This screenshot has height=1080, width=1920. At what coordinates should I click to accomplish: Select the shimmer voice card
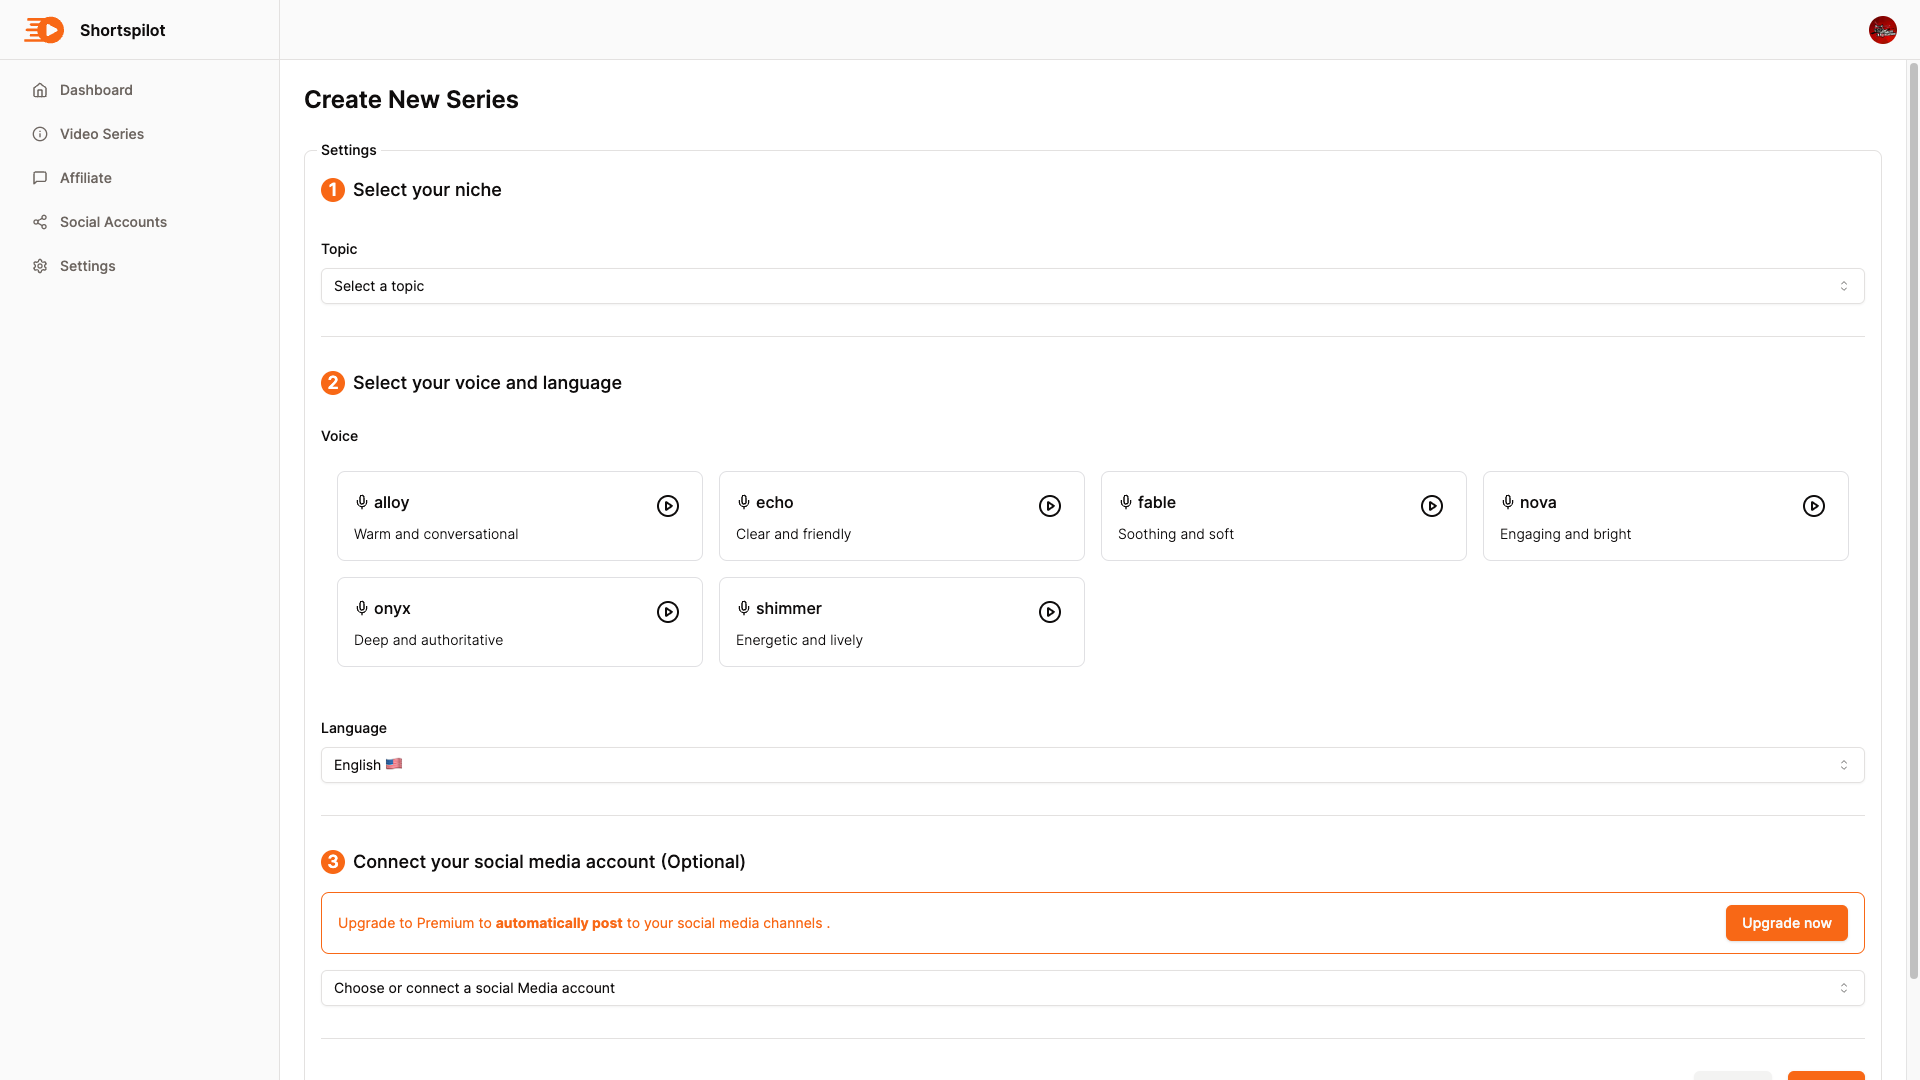pyautogui.click(x=880, y=623)
